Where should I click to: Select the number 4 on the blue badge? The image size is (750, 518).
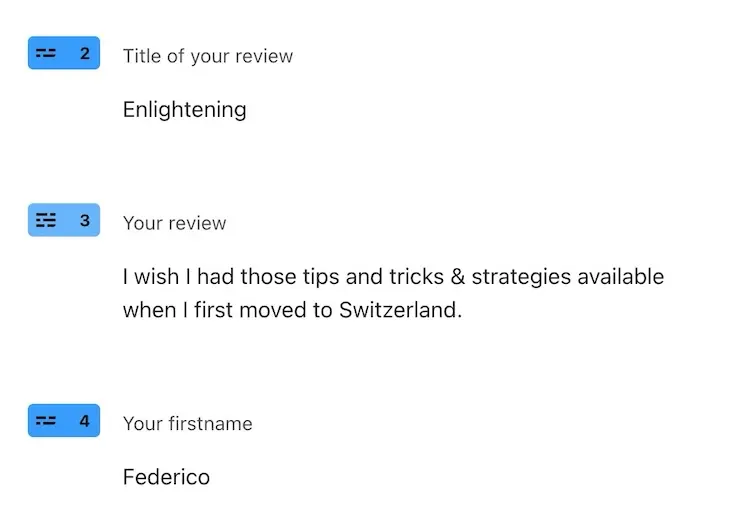pos(85,421)
